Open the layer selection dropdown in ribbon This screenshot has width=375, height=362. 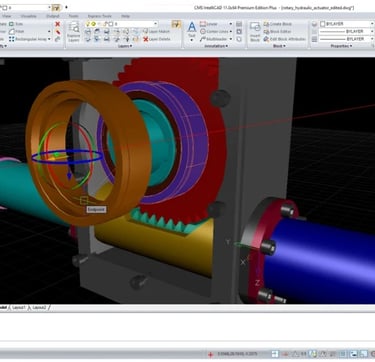tap(121, 24)
